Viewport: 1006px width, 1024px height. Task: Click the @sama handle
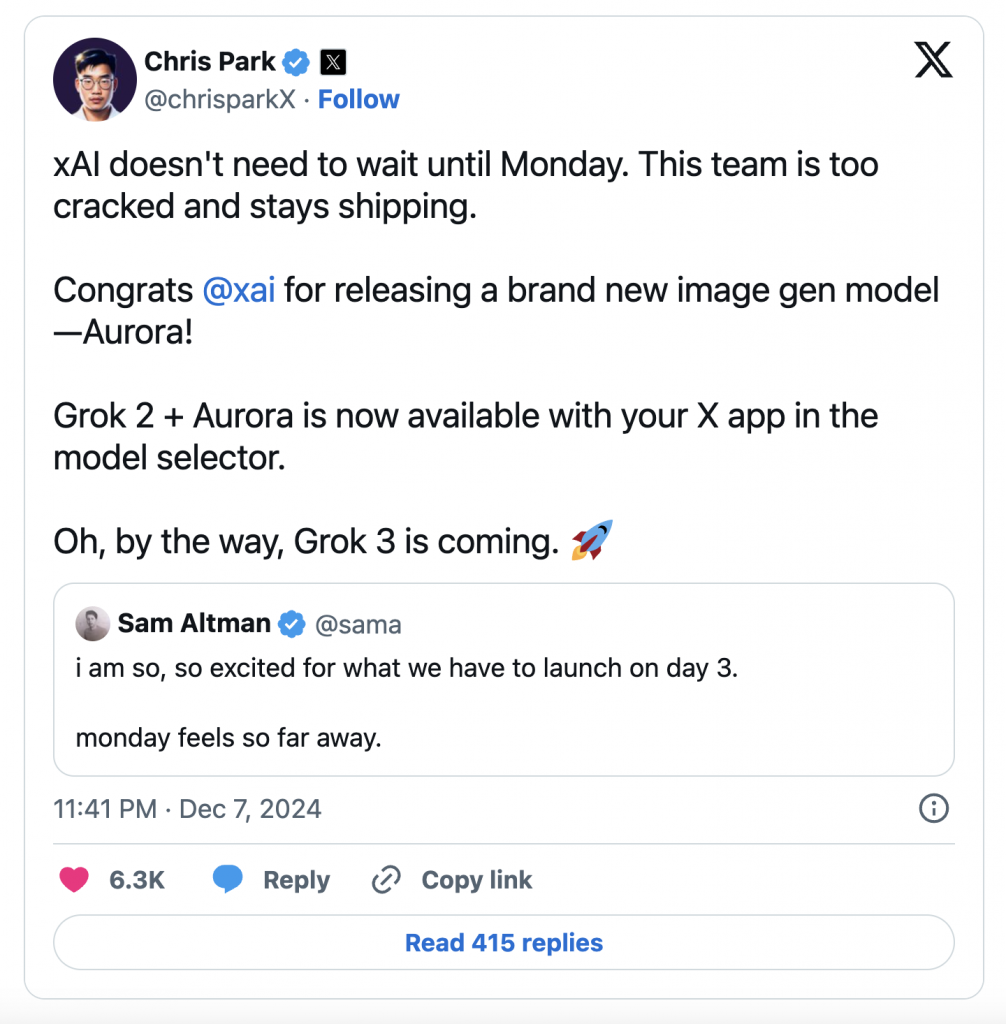click(x=358, y=625)
